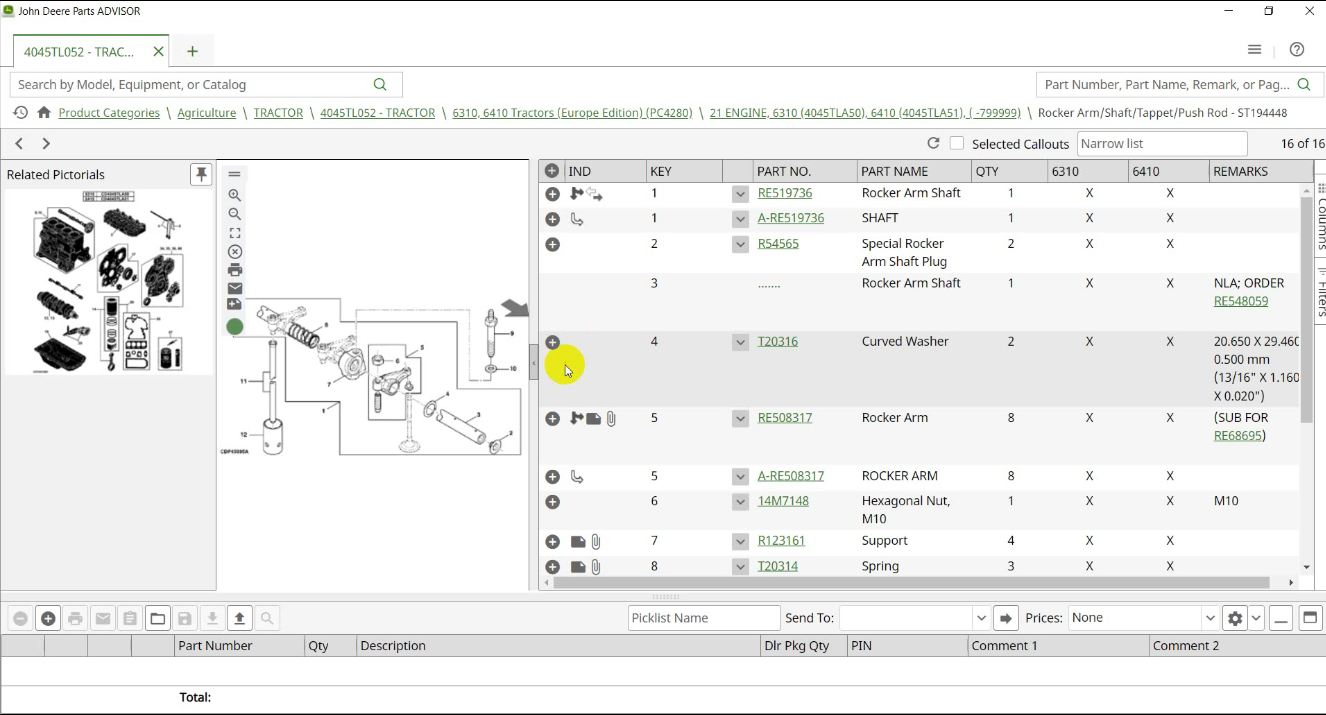Open the Prices dropdown
The height and width of the screenshot is (715, 1326).
click(1210, 619)
